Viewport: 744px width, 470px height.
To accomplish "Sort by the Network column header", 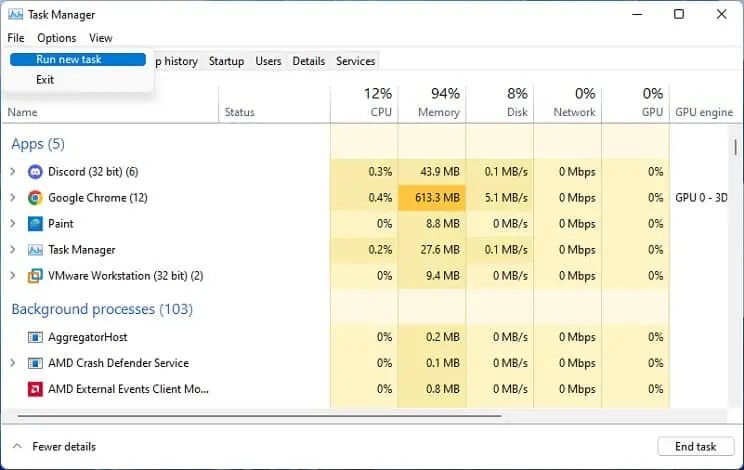I will point(567,104).
